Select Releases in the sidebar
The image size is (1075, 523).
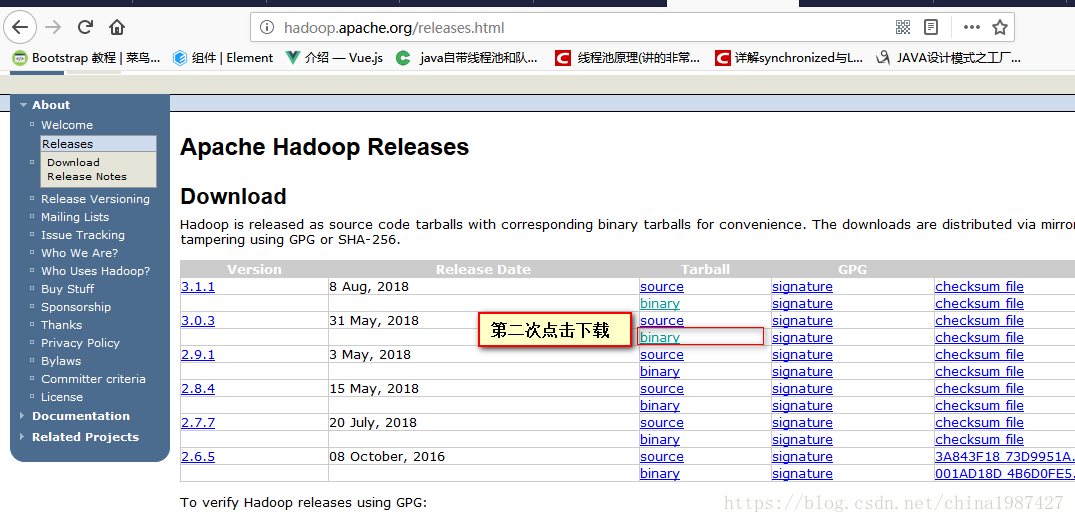tap(98, 144)
